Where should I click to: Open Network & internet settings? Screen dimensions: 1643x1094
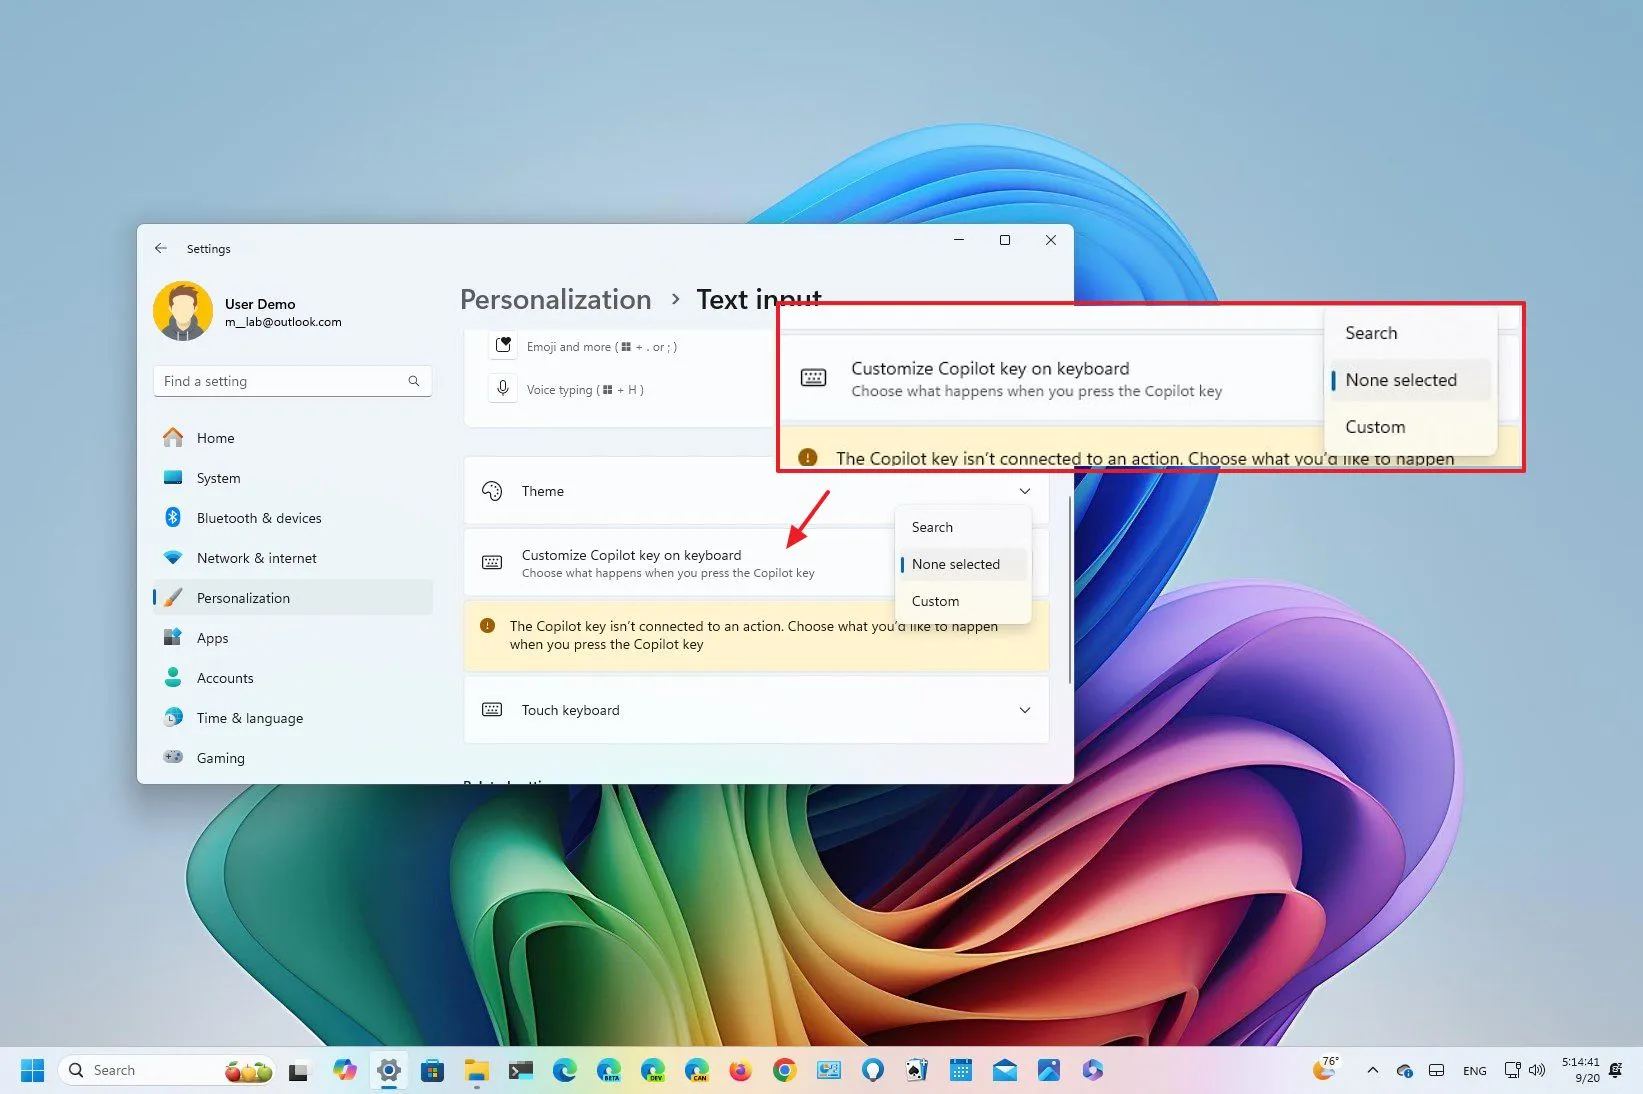293,558
